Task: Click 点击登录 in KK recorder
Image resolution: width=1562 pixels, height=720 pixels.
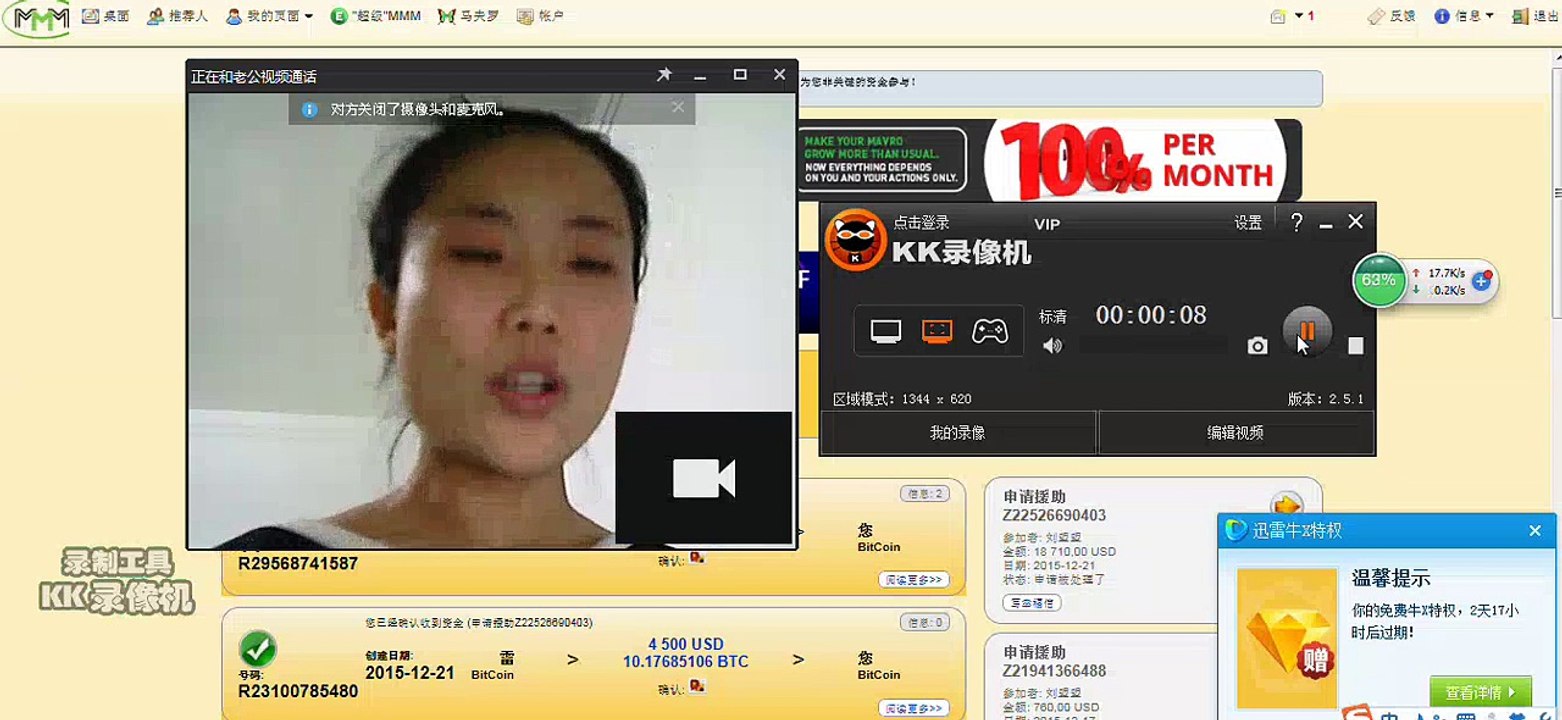Action: [x=921, y=223]
